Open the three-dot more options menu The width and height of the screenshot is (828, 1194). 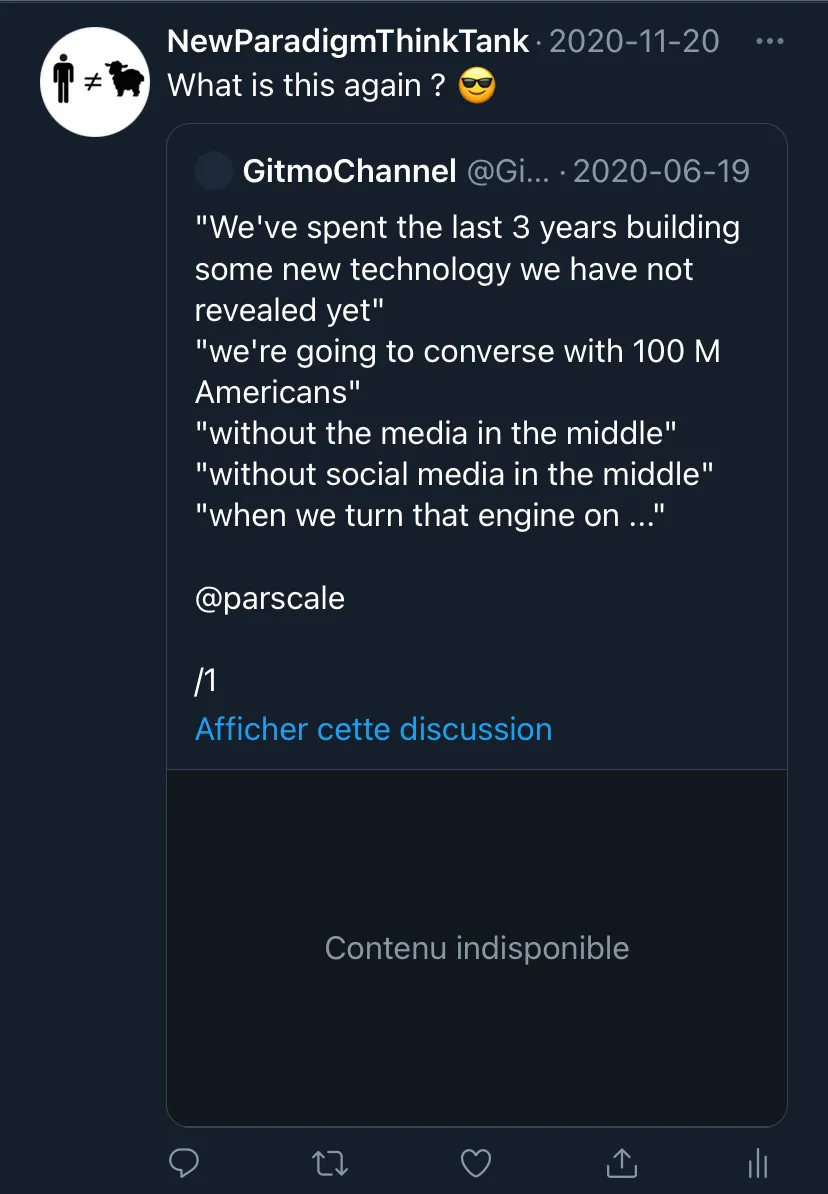(x=769, y=41)
